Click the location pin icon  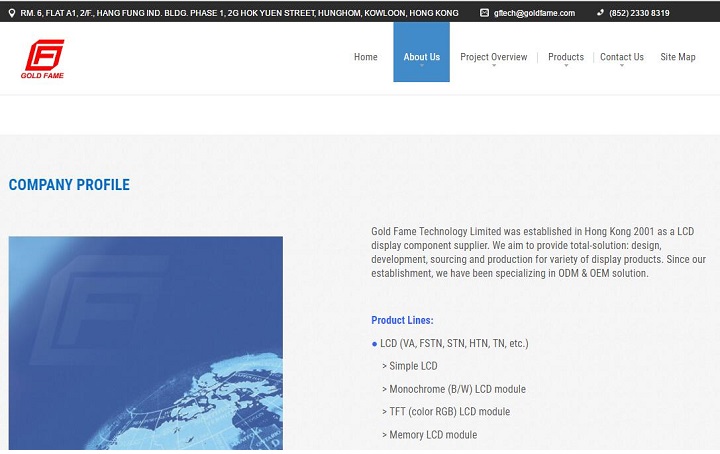[12, 13]
